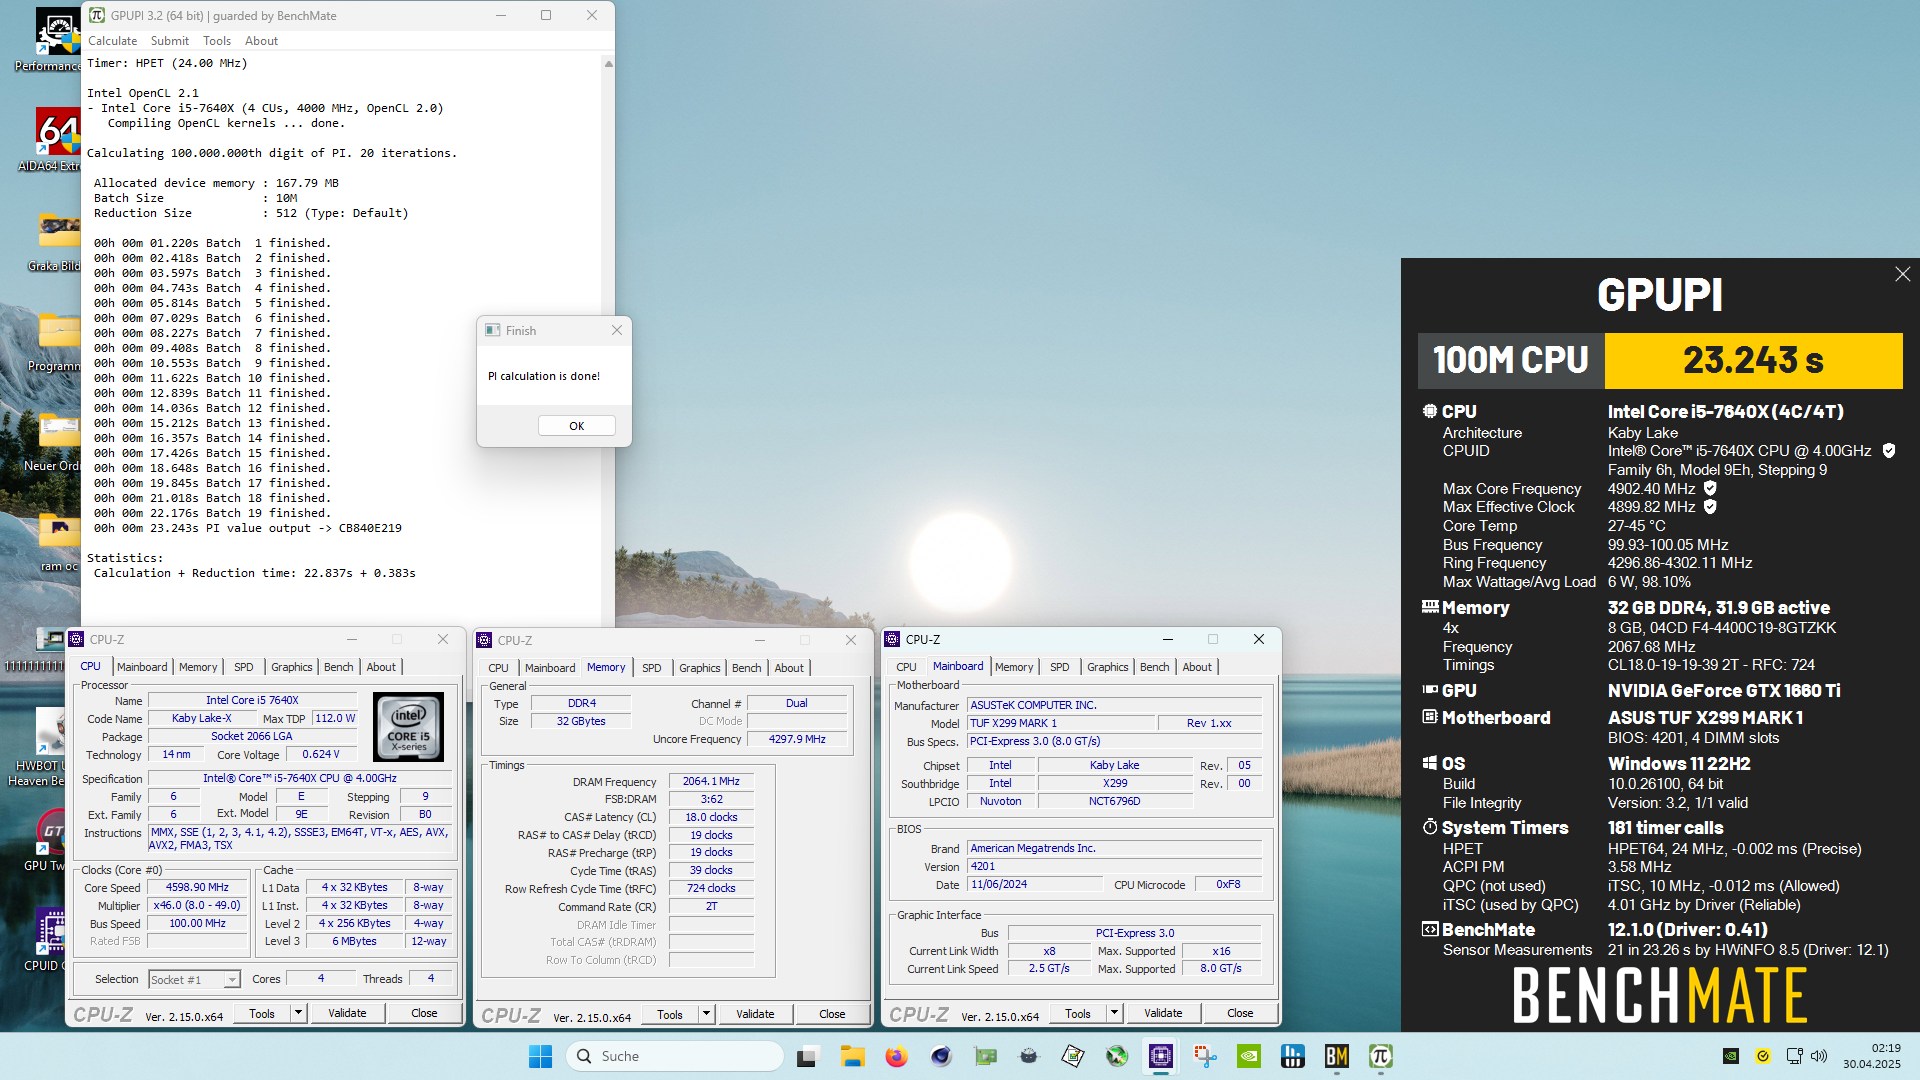
Task: Expand Tools arrow in CPU-Z Memory window
Action: click(706, 1014)
